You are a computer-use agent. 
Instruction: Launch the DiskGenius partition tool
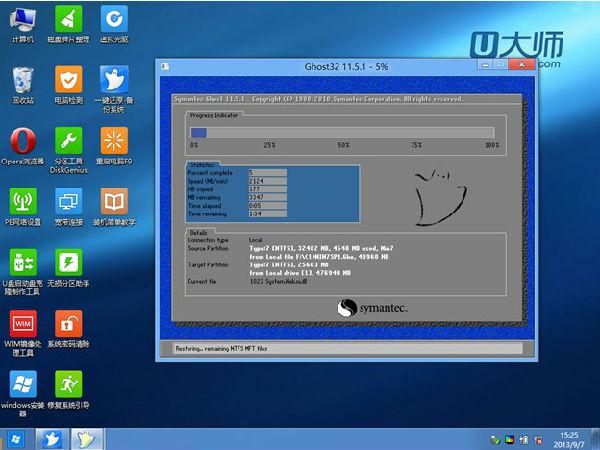point(68,140)
